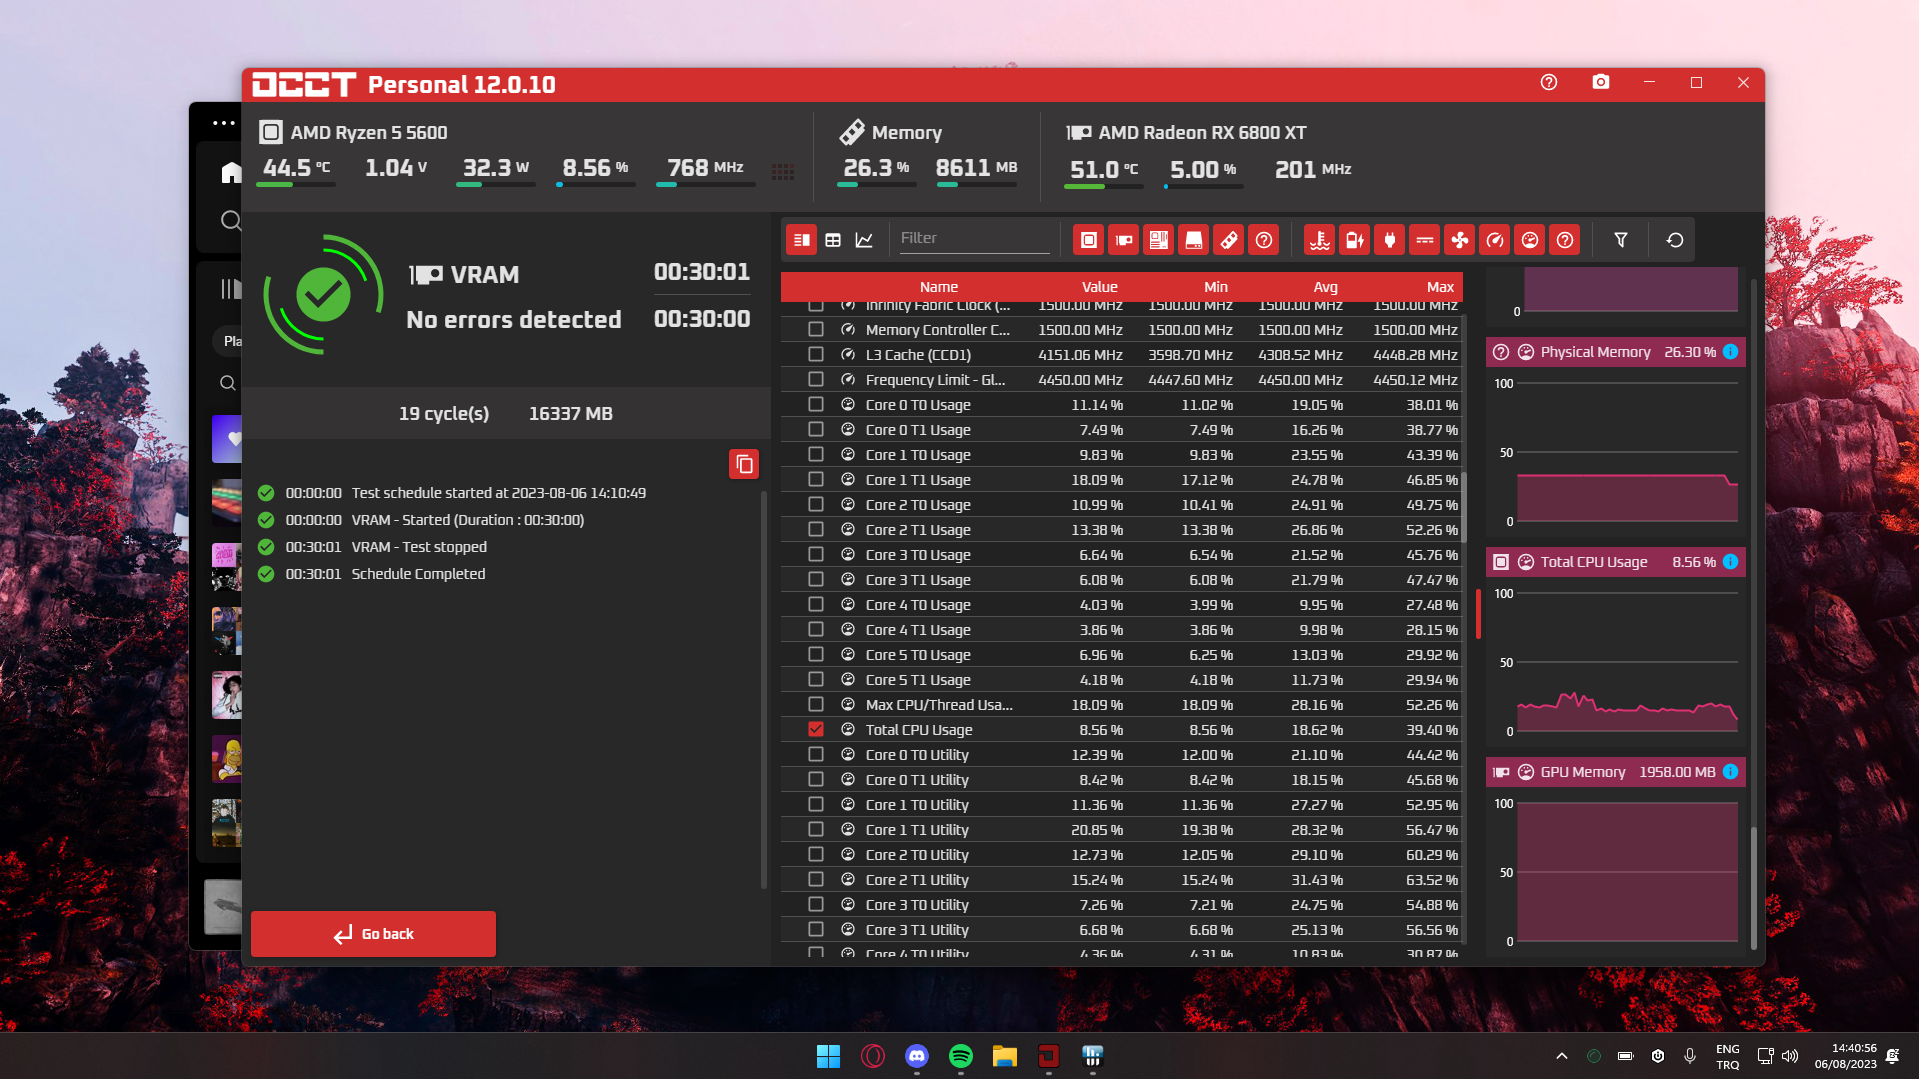Check the Core 1 T1 Utility checkbox
The image size is (1919, 1079).
(x=816, y=830)
